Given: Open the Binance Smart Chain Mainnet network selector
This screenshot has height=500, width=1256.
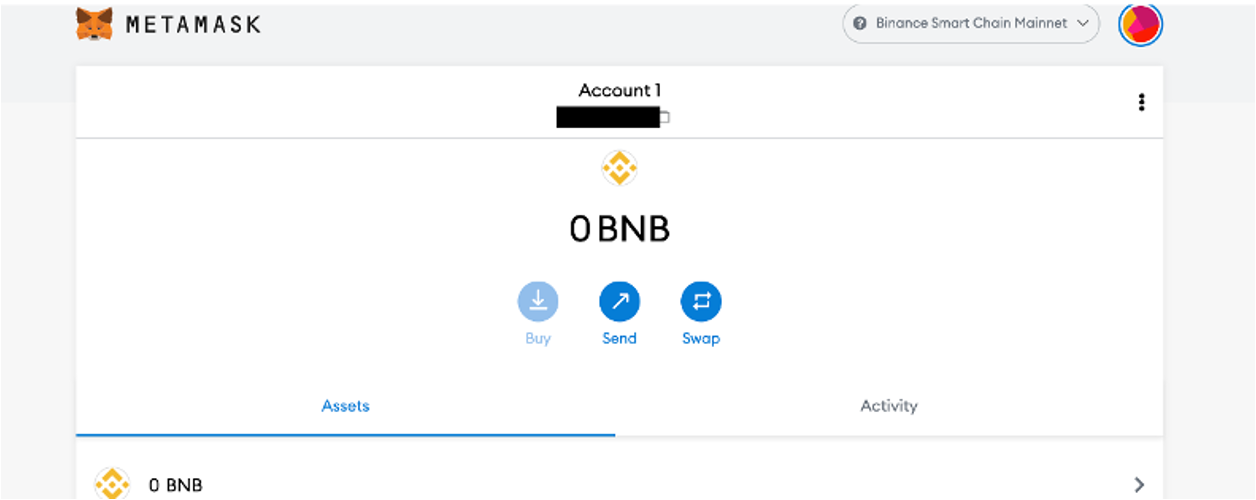Looking at the screenshot, I should point(970,23).
